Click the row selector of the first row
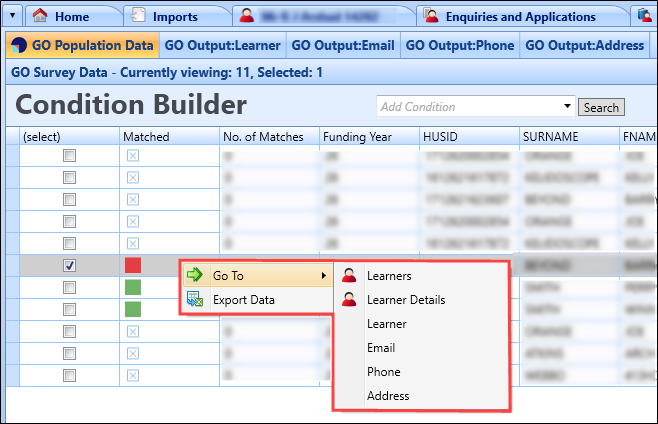658x424 pixels. [13, 156]
